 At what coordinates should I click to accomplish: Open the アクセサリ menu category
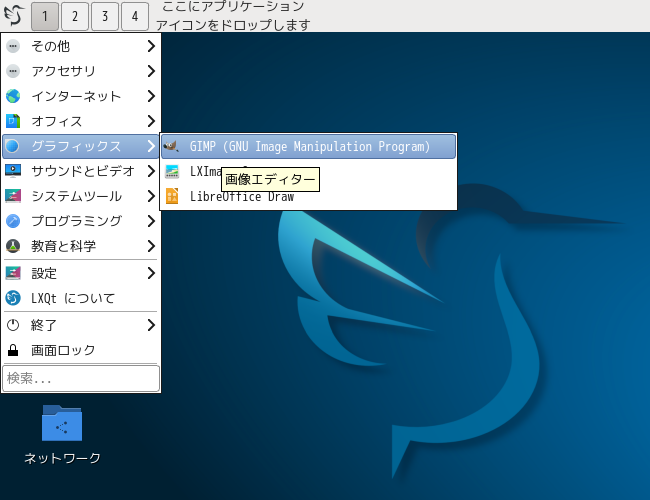tap(81, 71)
